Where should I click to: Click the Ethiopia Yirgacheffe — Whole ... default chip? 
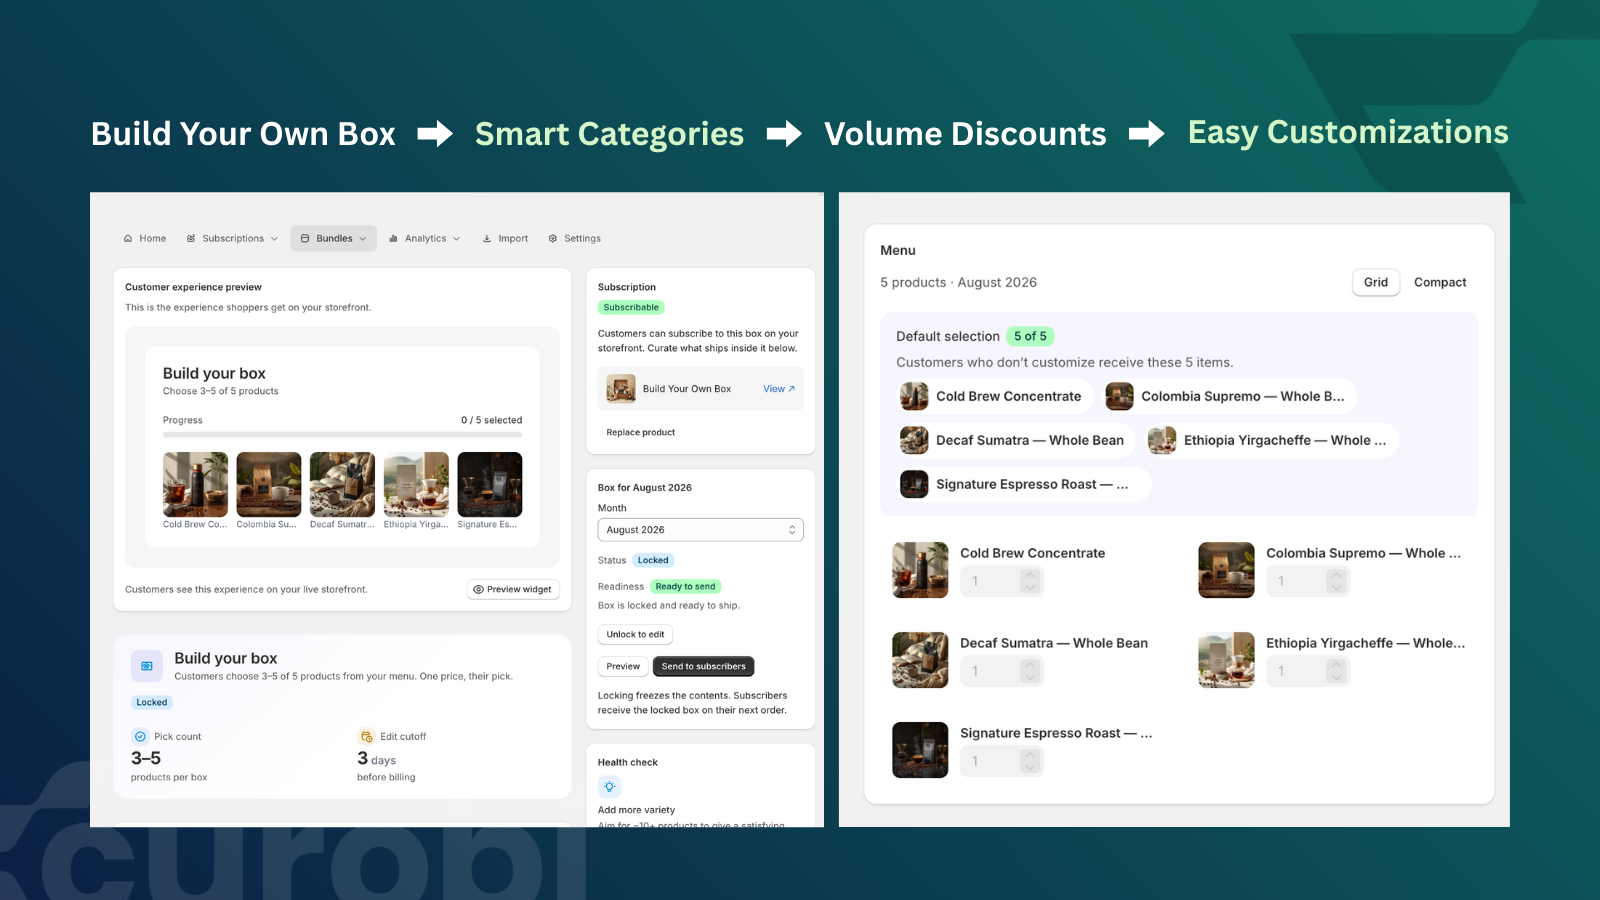[1271, 441]
